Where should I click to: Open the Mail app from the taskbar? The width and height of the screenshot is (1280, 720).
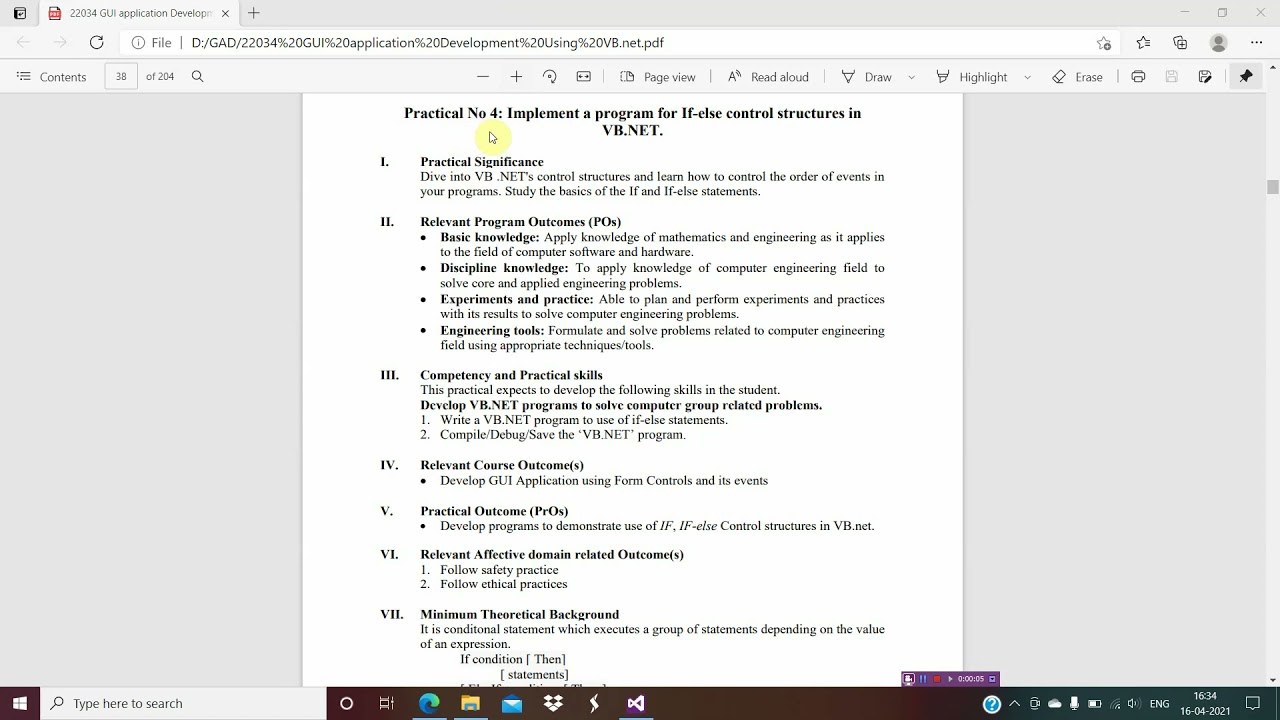(512, 703)
